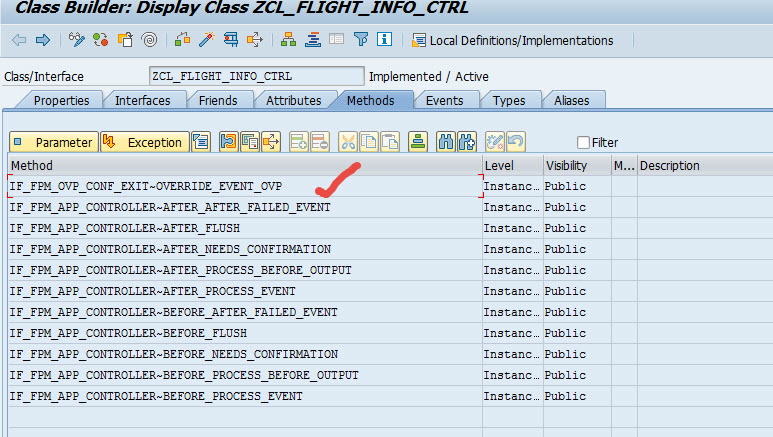The height and width of the screenshot is (437, 773).
Task: Open Other Object icon in main toolbar
Action: point(125,39)
